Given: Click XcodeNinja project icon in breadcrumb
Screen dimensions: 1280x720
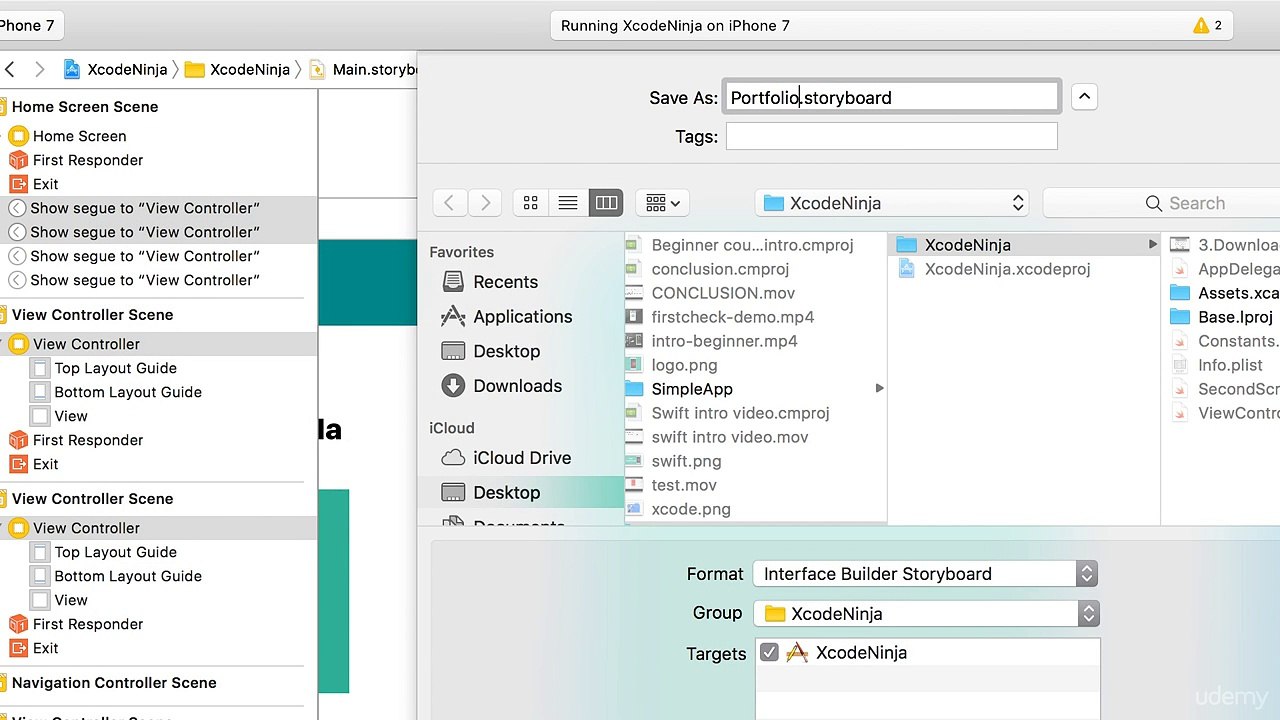Looking at the screenshot, I should [x=72, y=69].
